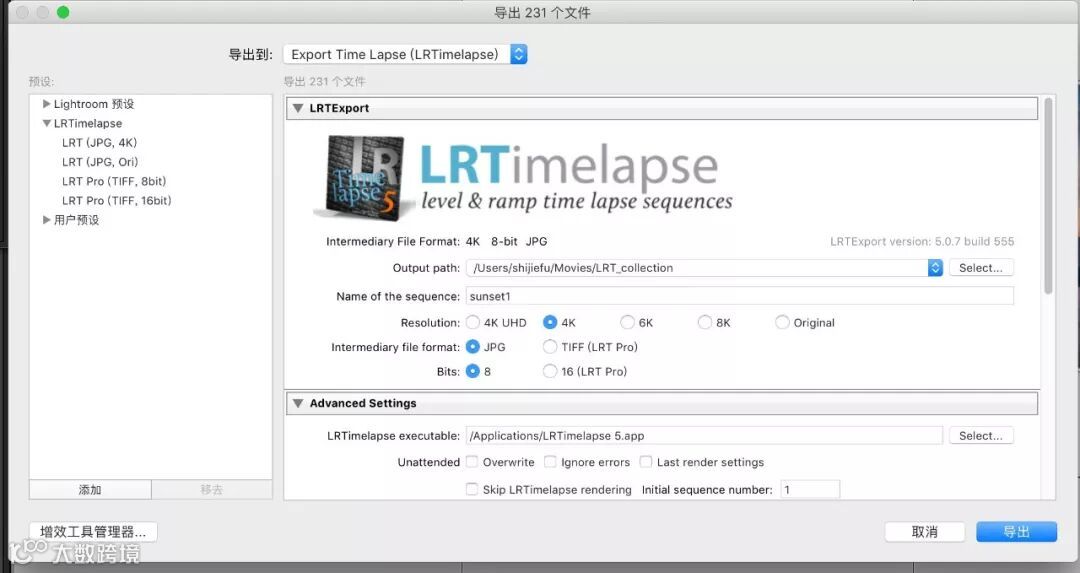Click the Initial sequence number field
The width and height of the screenshot is (1080, 573).
tap(810, 489)
